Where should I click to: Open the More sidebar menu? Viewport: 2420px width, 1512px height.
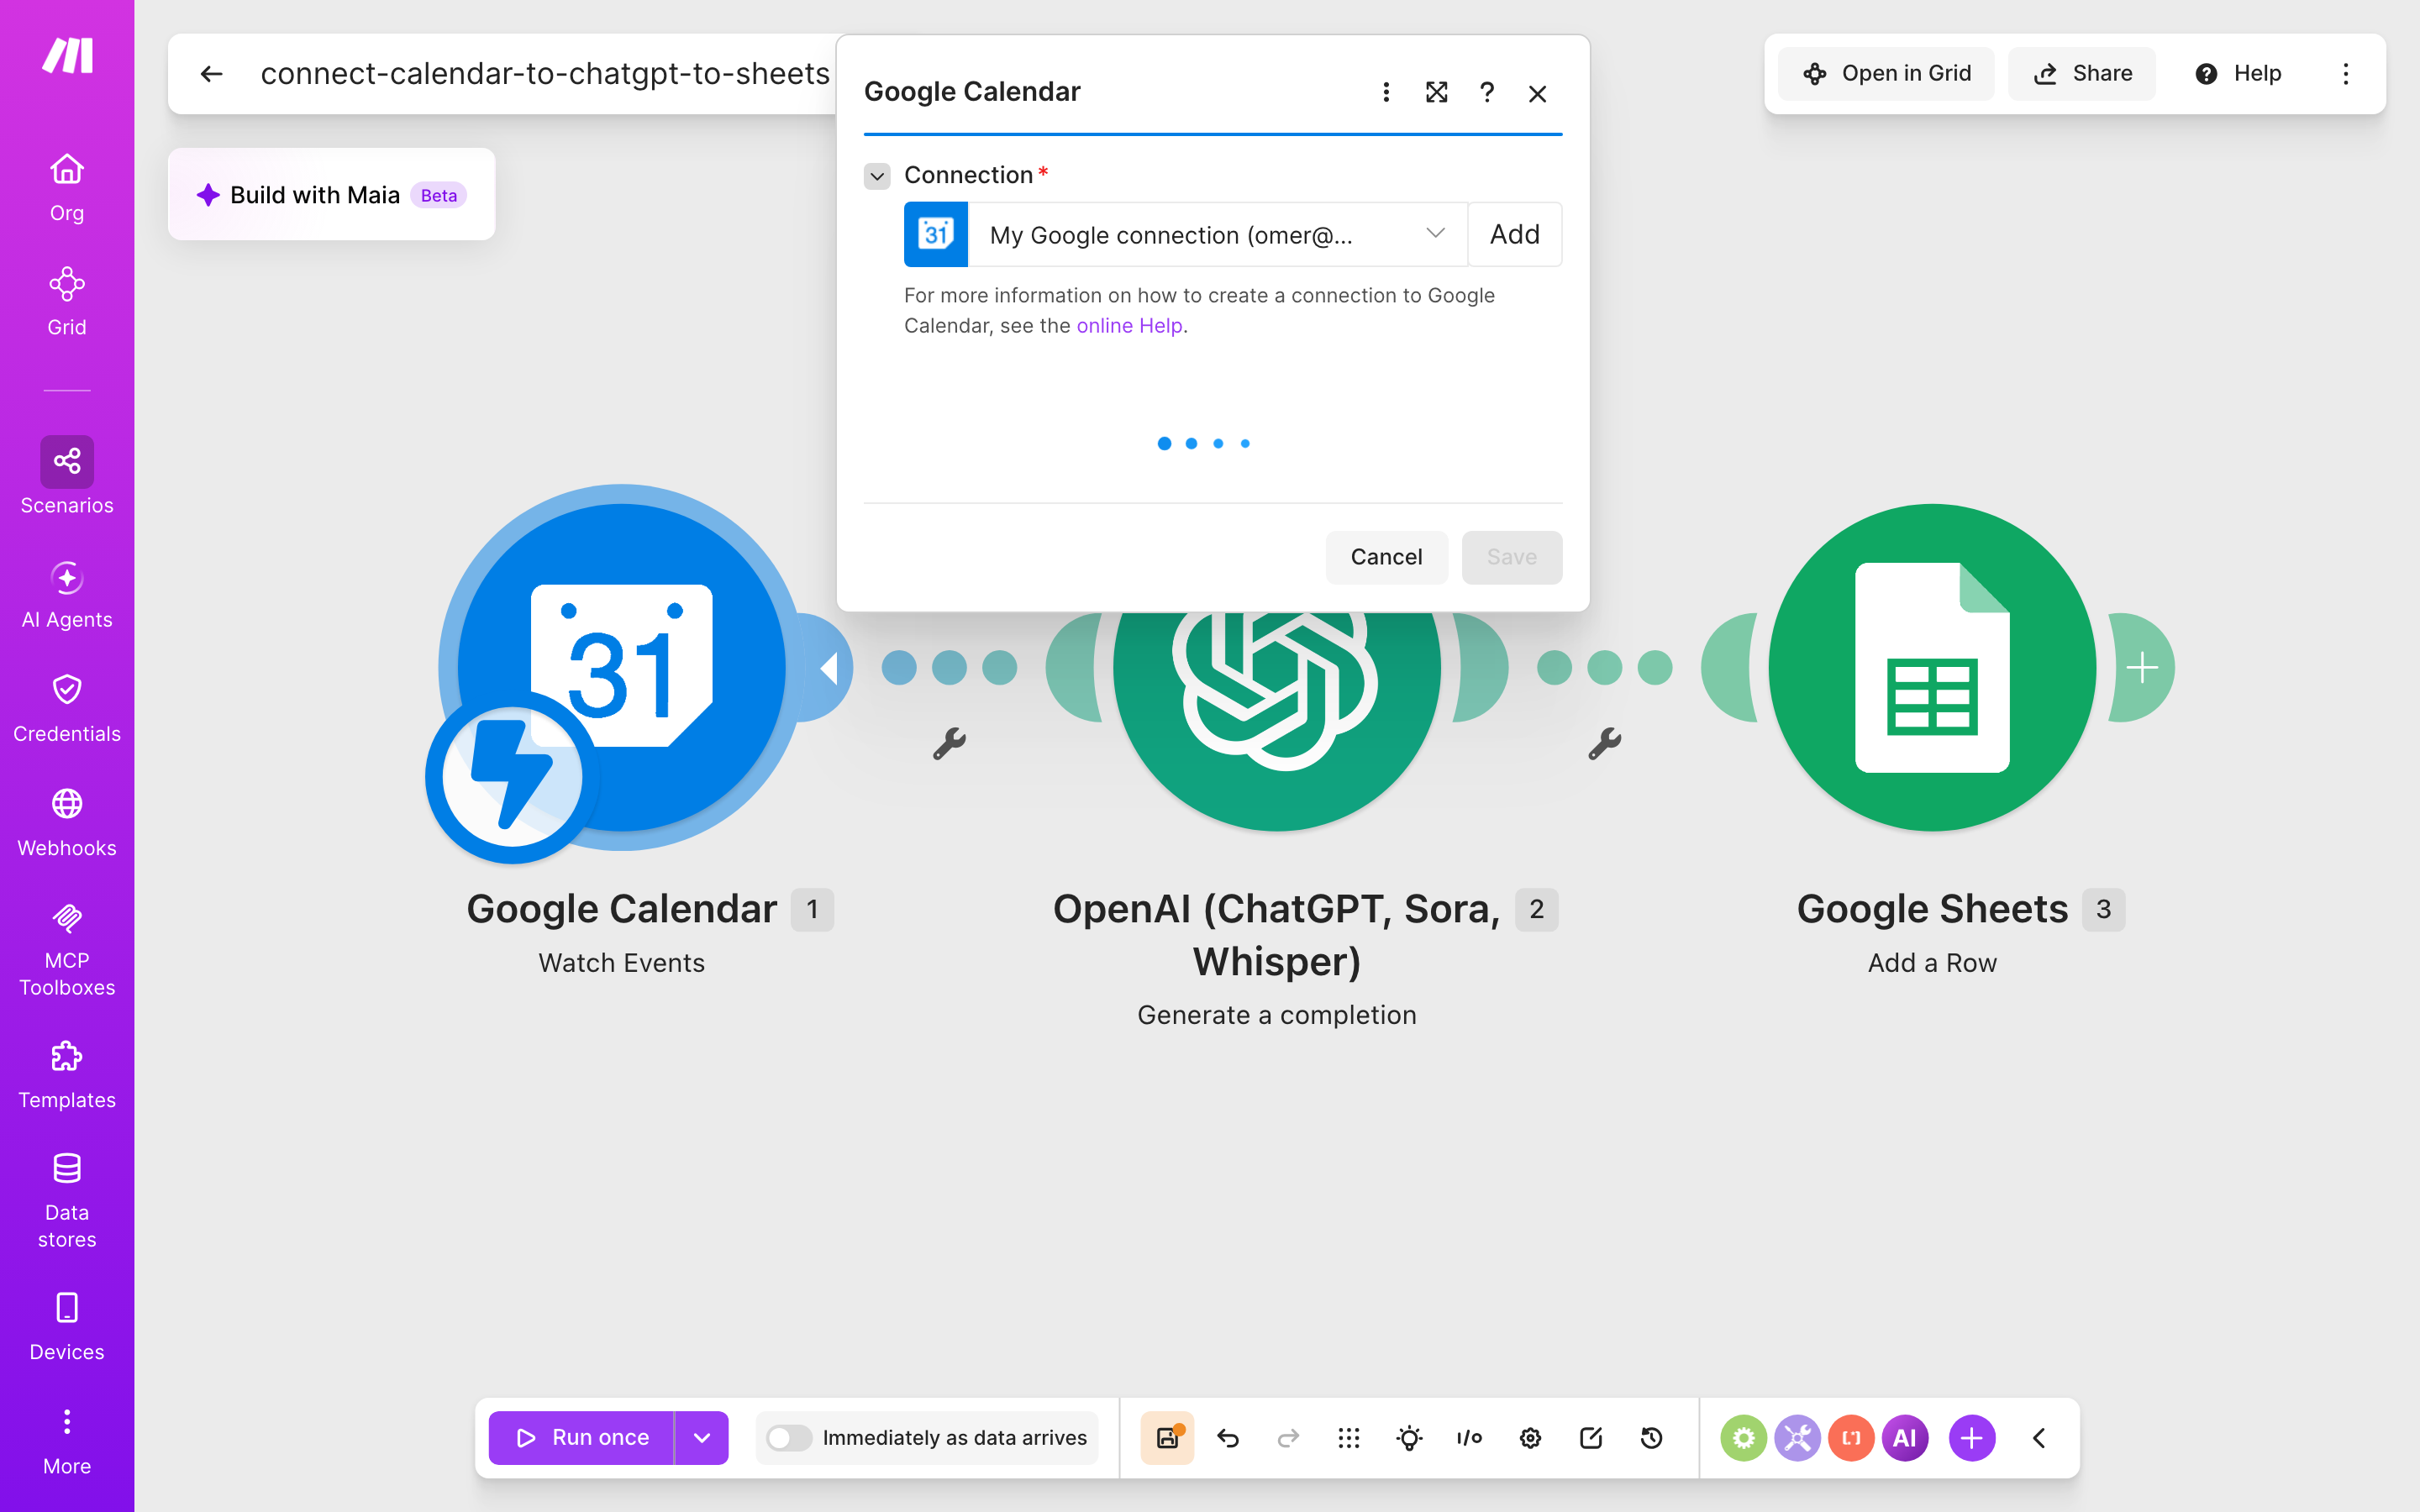pyautogui.click(x=67, y=1440)
